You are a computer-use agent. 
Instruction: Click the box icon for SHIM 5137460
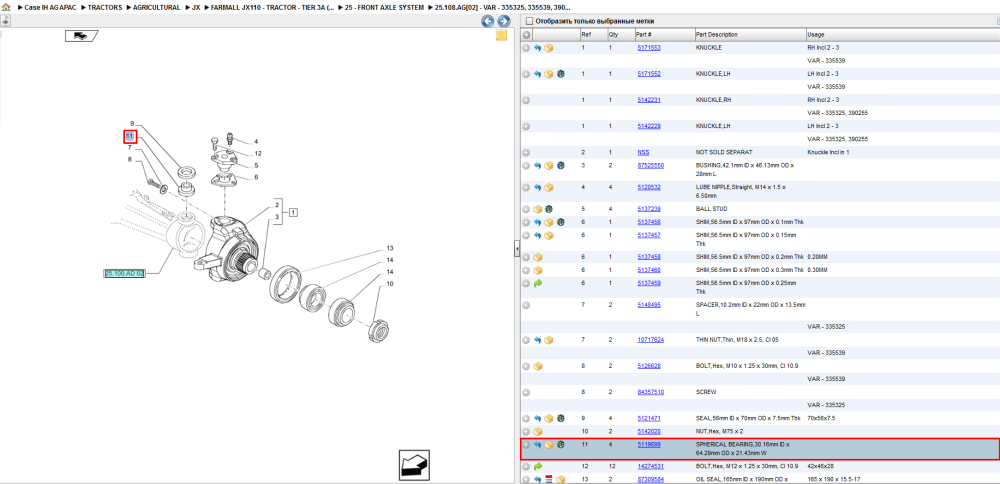pyautogui.click(x=538, y=270)
